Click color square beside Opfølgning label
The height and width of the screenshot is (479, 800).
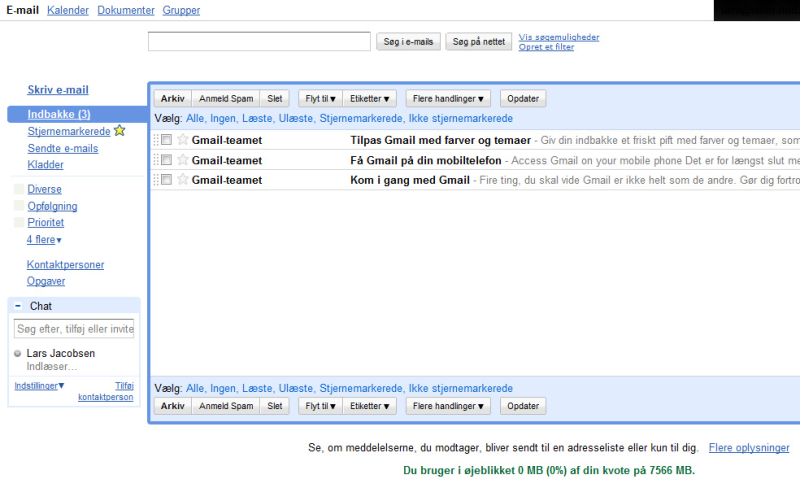click(x=19, y=206)
